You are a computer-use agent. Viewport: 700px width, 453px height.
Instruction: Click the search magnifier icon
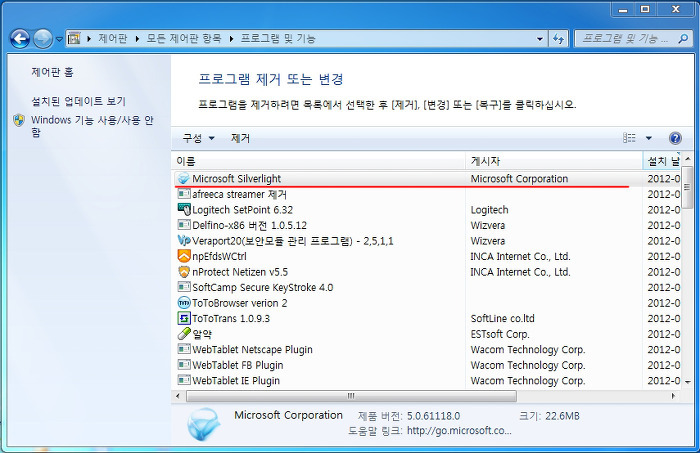coord(683,39)
